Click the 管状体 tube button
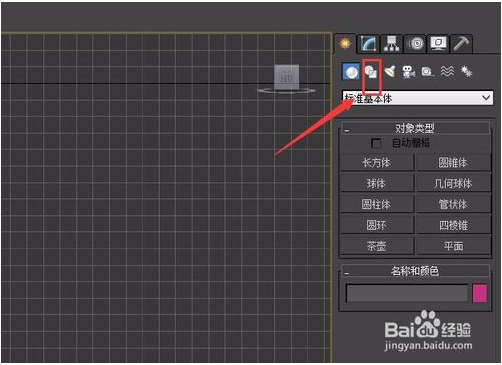The image size is (502, 365). [453, 204]
